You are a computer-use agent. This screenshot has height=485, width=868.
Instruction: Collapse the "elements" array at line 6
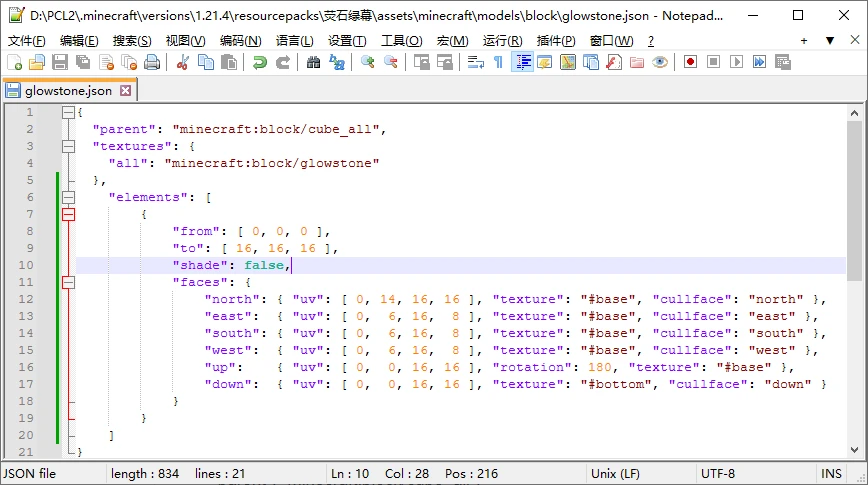68,197
